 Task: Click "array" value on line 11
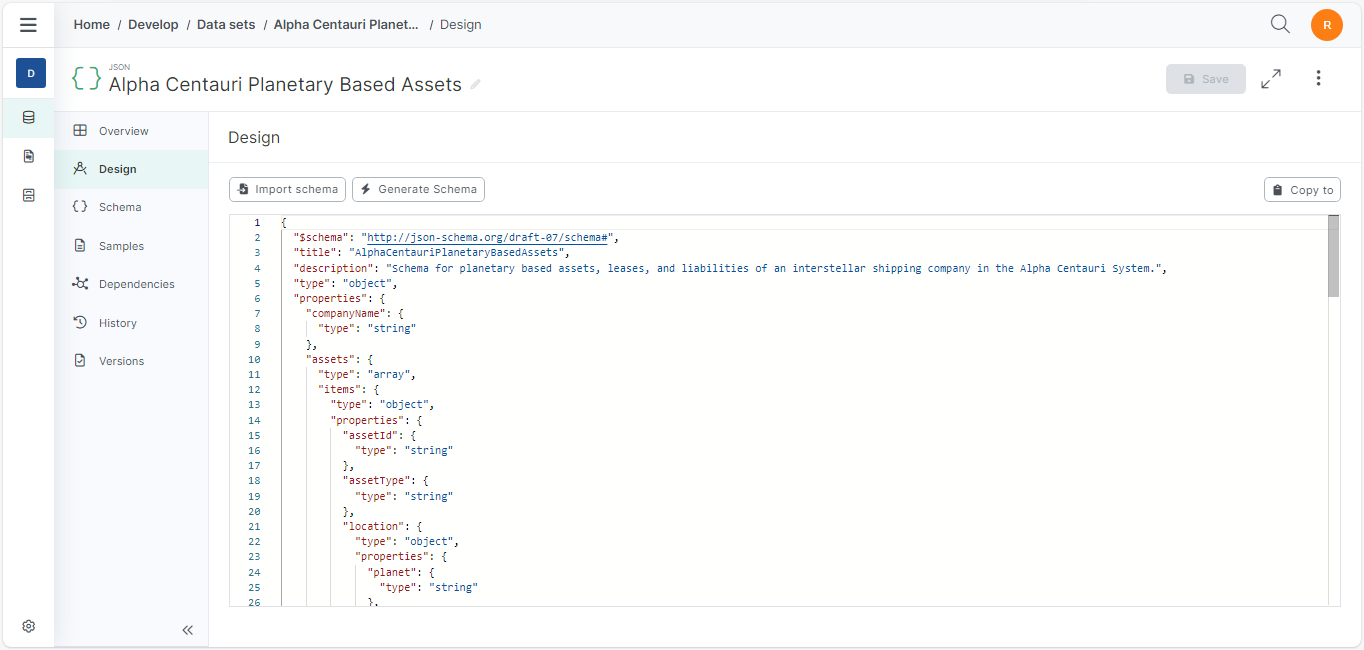click(388, 375)
